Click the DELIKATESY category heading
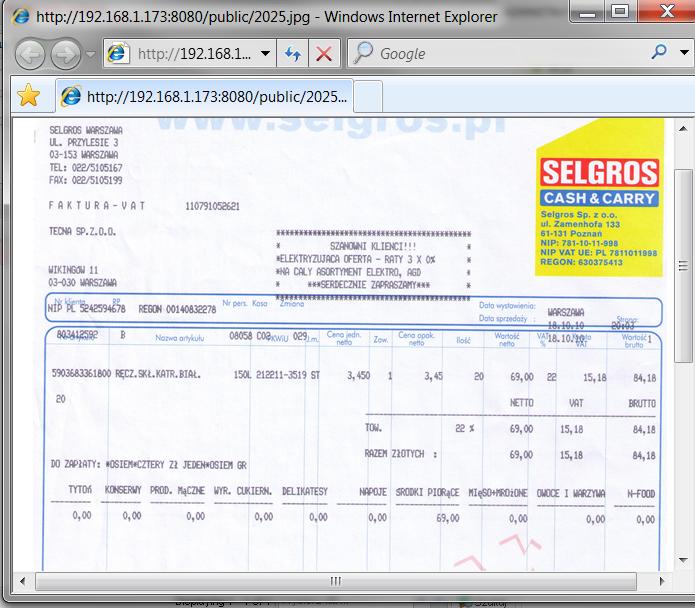Screen dimensions: 695x608 point(305,491)
